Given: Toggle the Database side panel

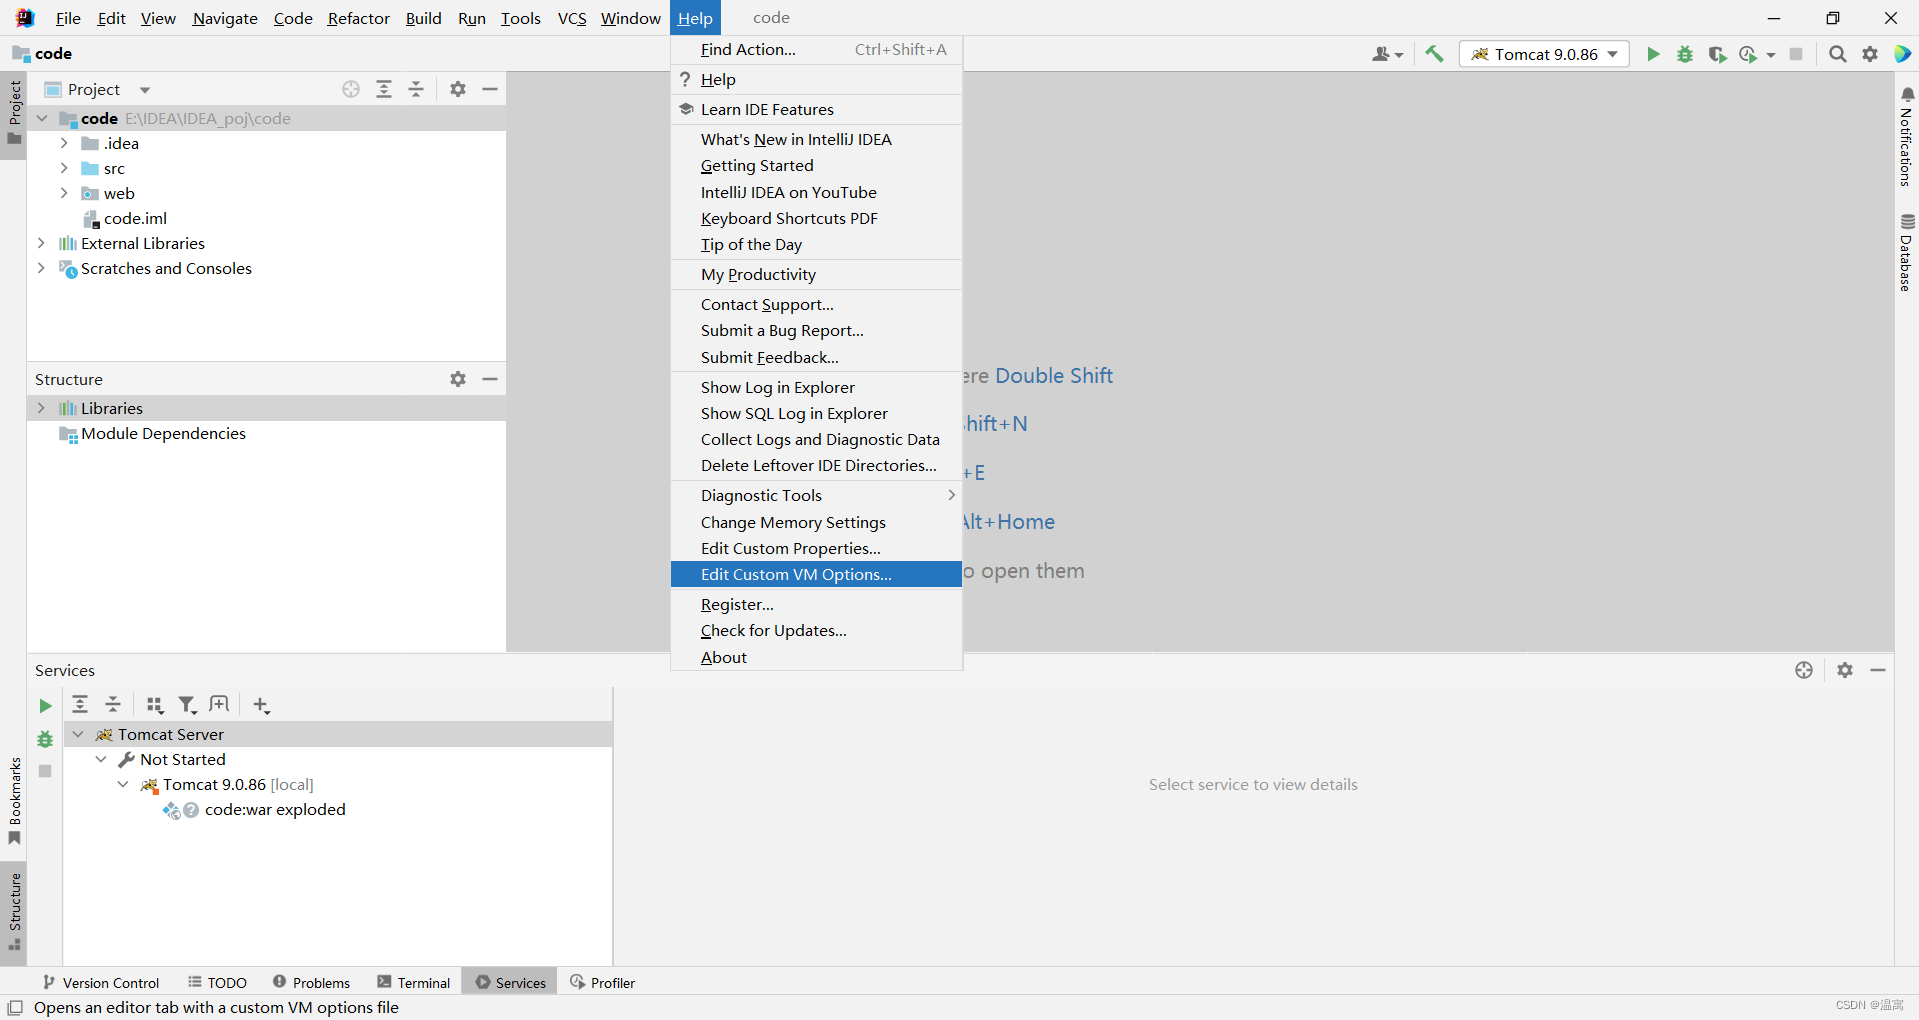Looking at the screenshot, I should point(1906,253).
